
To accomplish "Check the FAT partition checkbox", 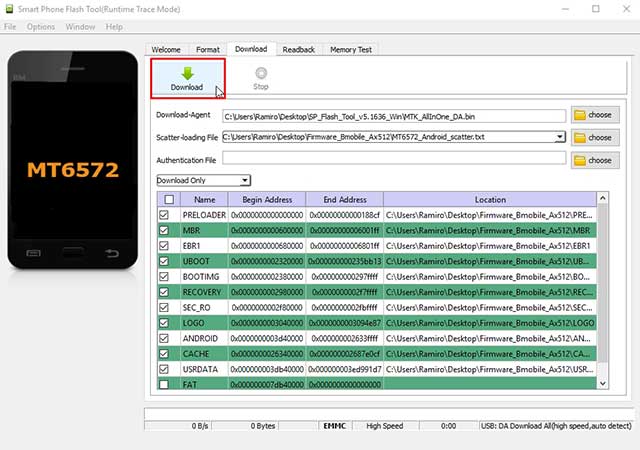I will point(164,384).
